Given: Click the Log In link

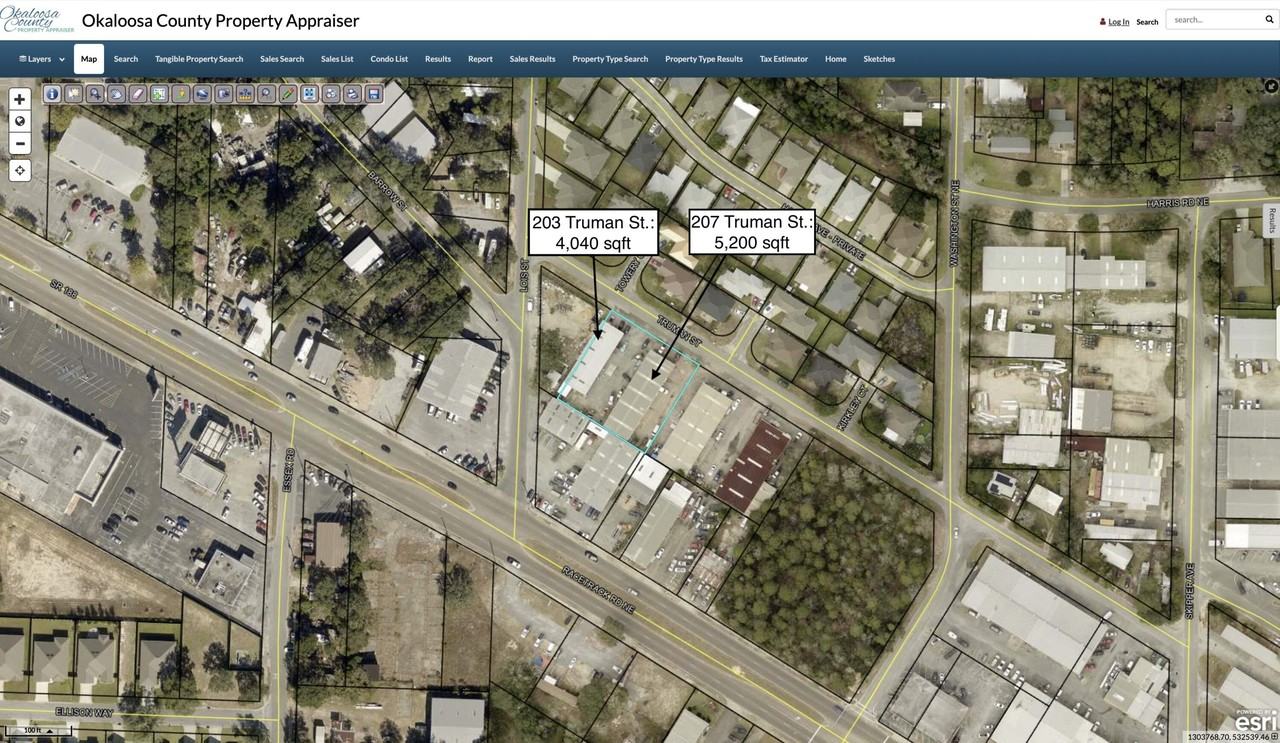Looking at the screenshot, I should point(1118,22).
